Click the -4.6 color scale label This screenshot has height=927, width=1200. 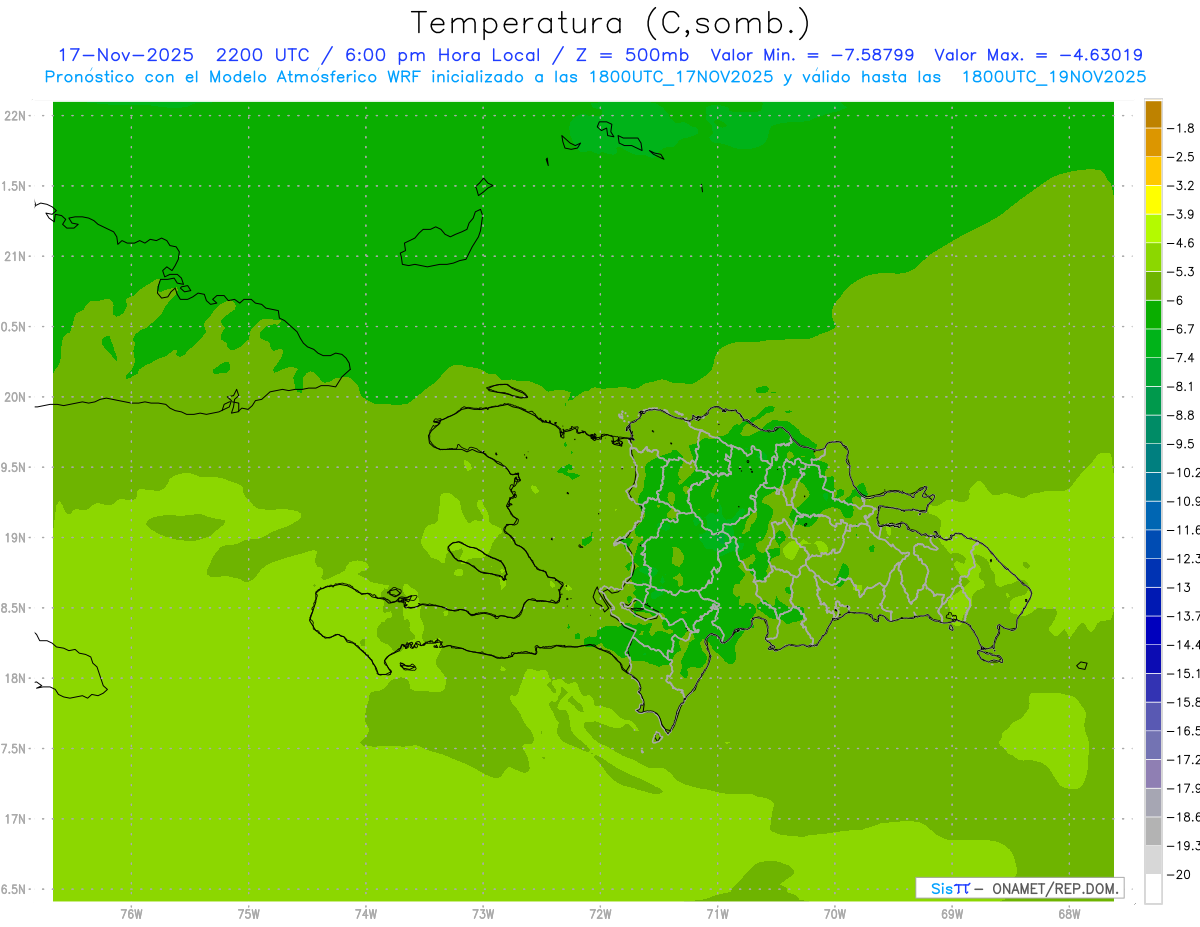coord(1181,243)
